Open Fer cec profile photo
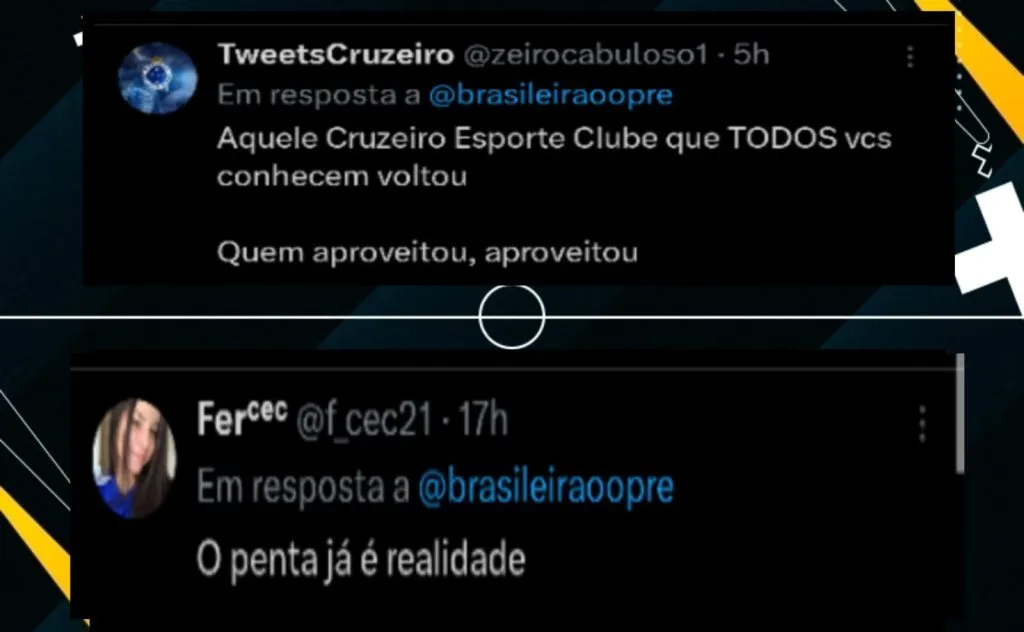This screenshot has height=632, width=1024. (x=134, y=458)
